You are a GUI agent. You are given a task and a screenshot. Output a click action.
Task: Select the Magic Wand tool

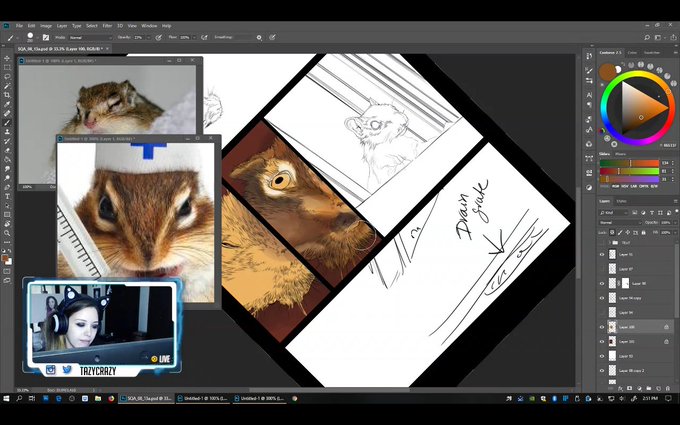click(x=7, y=86)
